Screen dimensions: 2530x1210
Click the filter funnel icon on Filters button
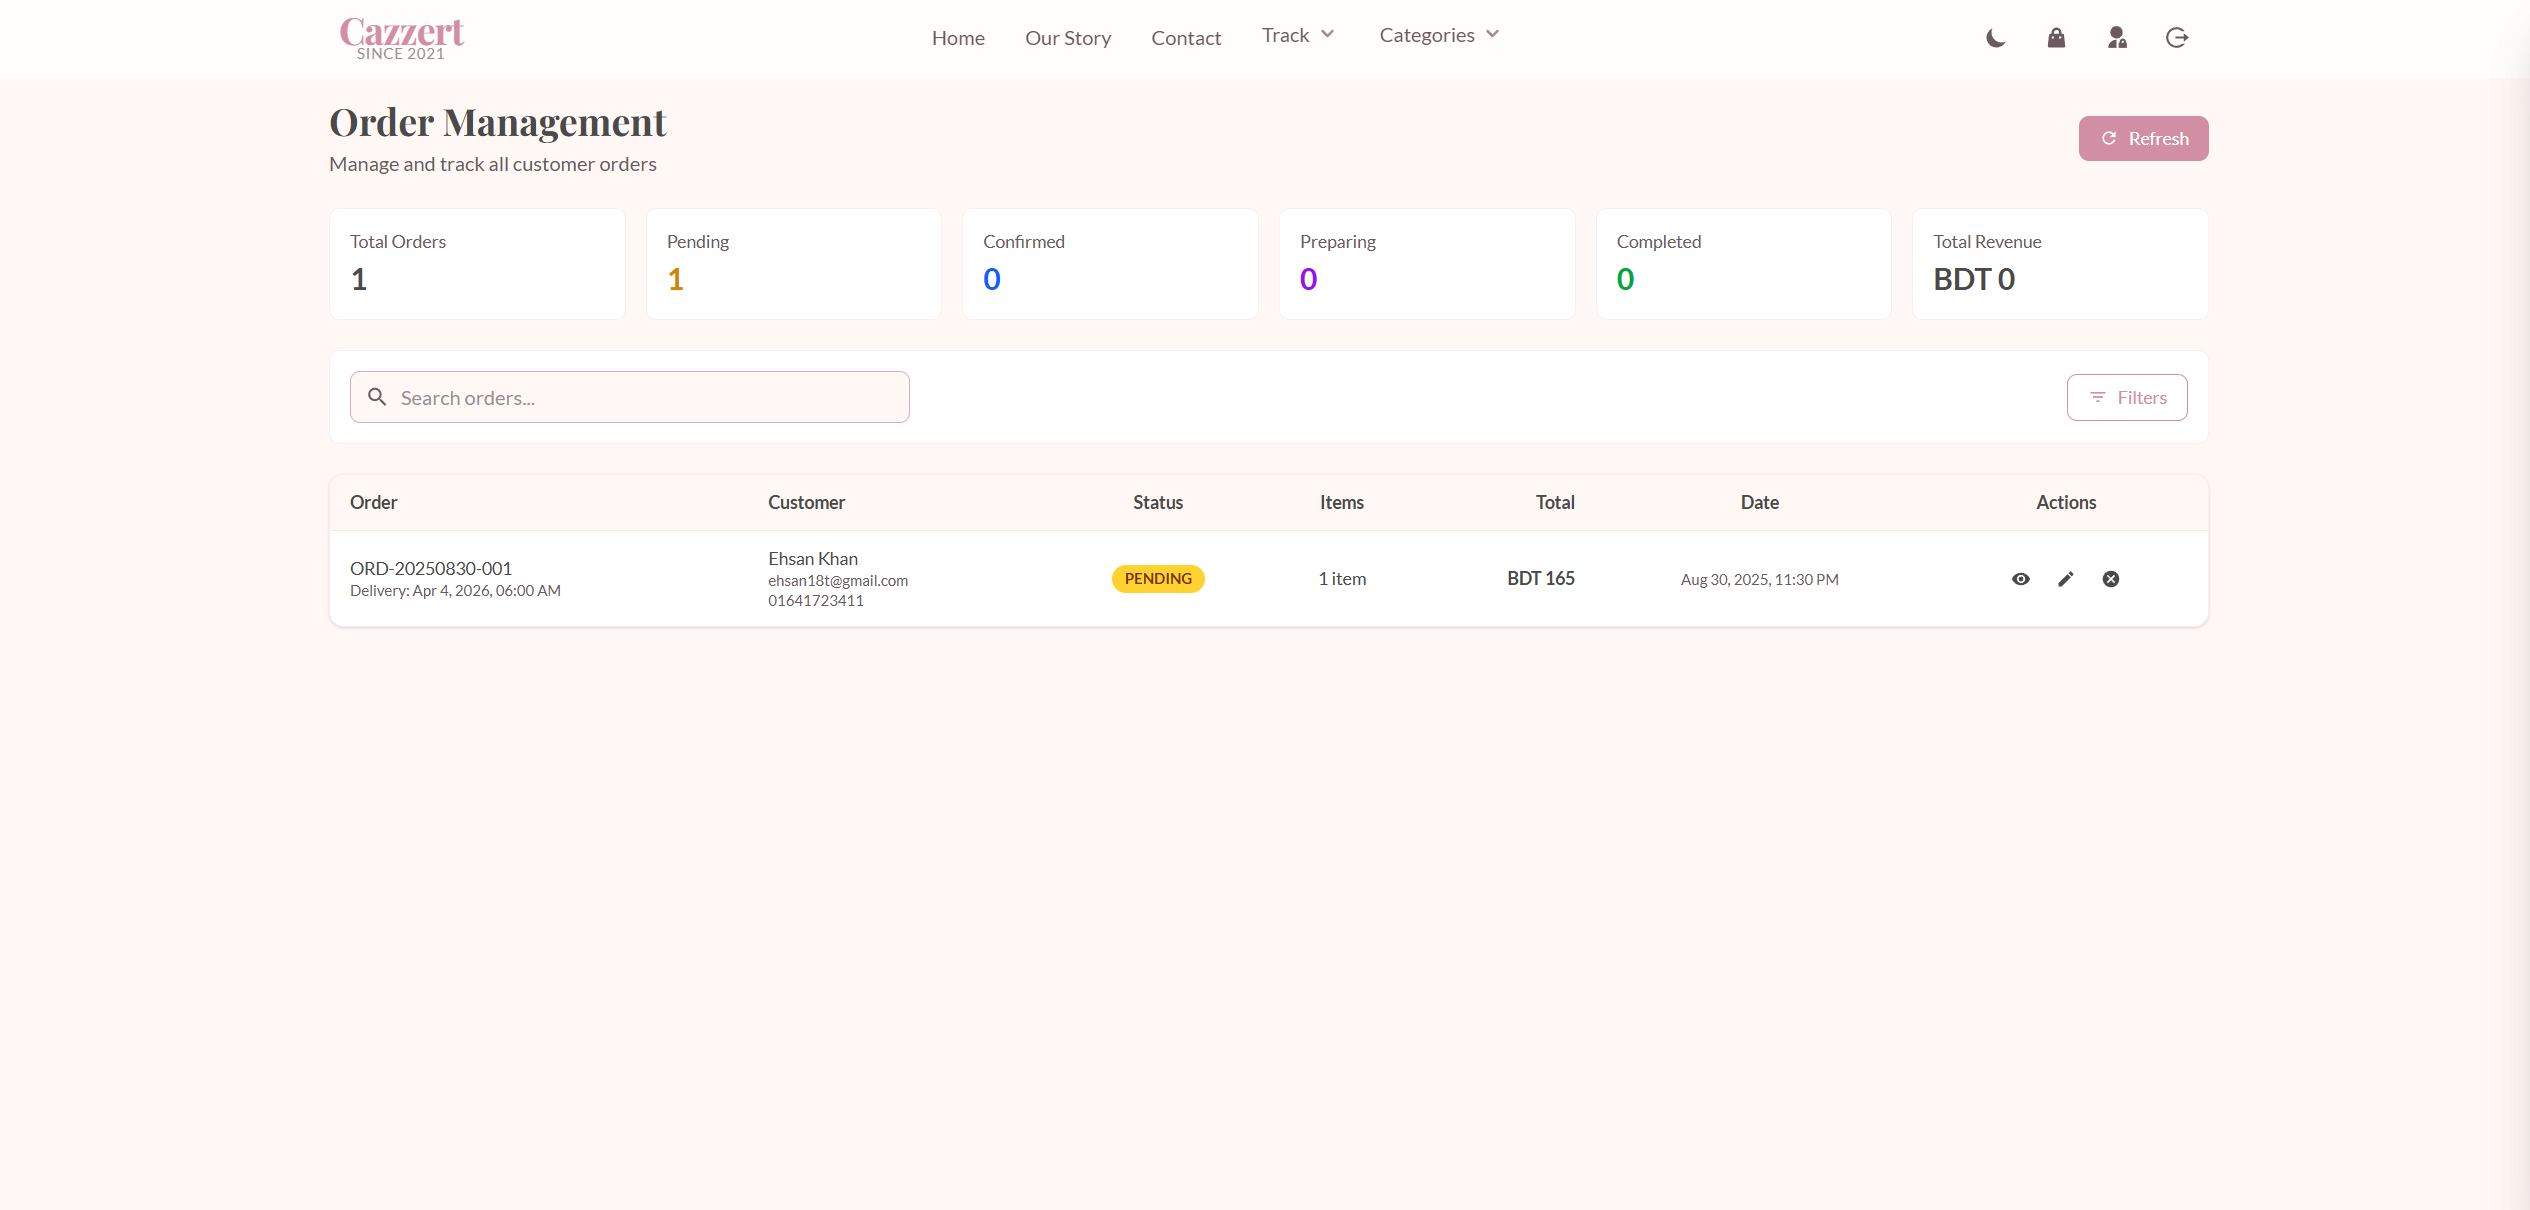(2099, 397)
